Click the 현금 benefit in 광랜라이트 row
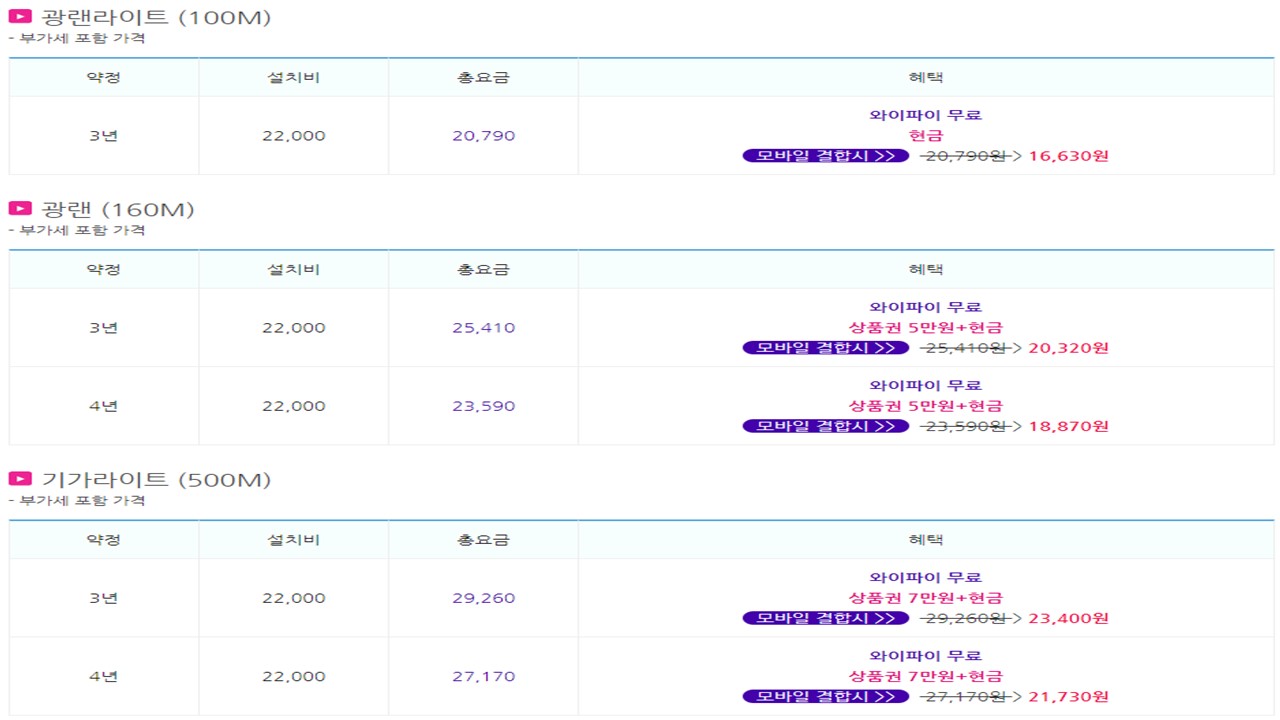The width and height of the screenshot is (1280, 720). (x=926, y=135)
